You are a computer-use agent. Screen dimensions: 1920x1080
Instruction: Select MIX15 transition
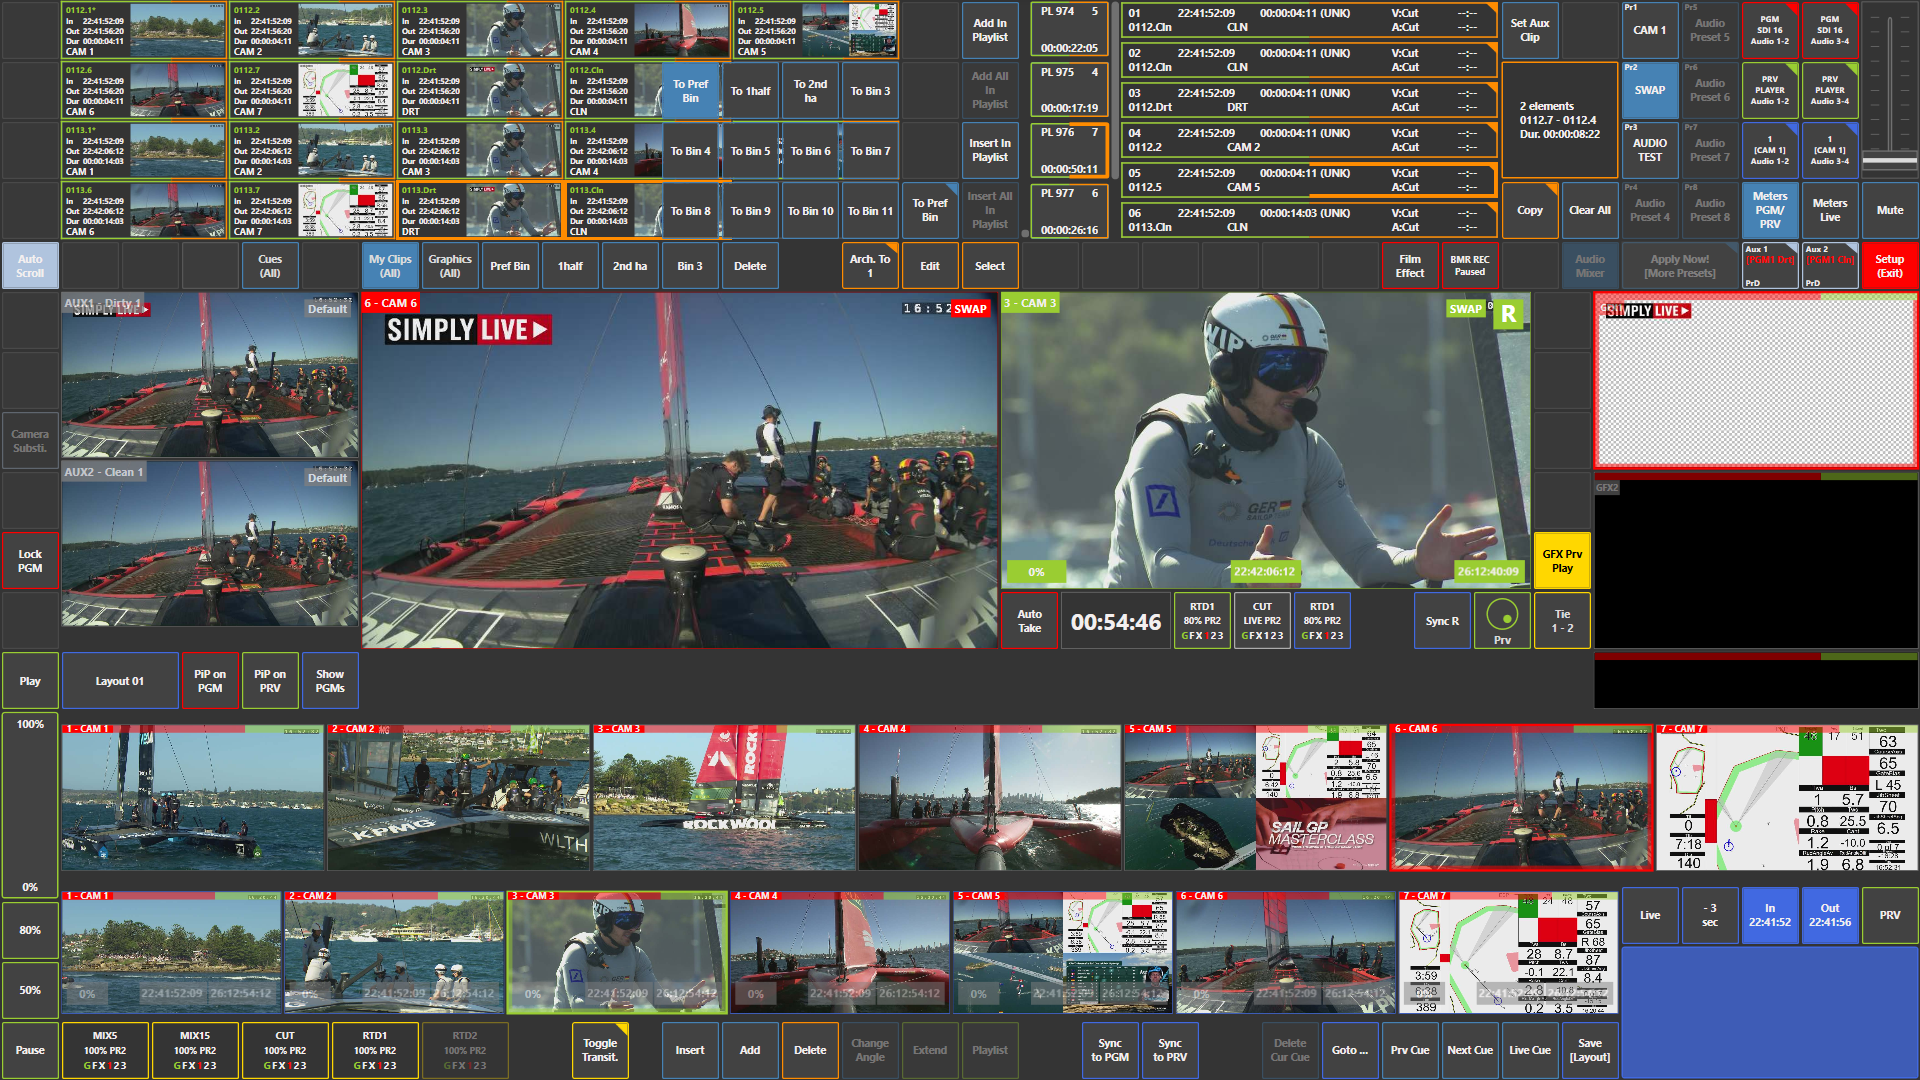195,1050
